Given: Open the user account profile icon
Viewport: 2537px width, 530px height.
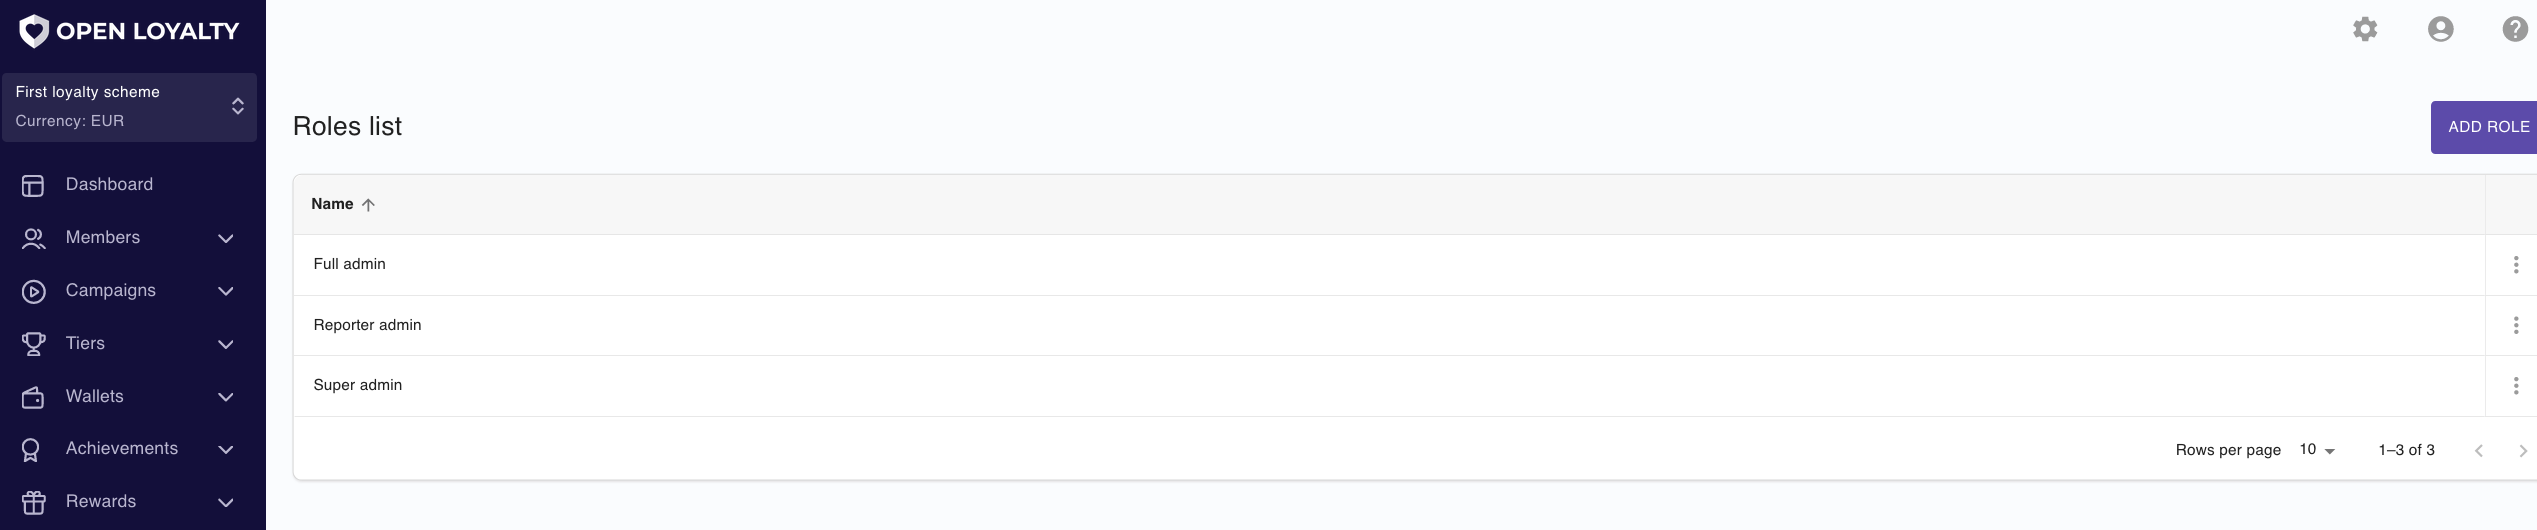Looking at the screenshot, I should (2441, 29).
